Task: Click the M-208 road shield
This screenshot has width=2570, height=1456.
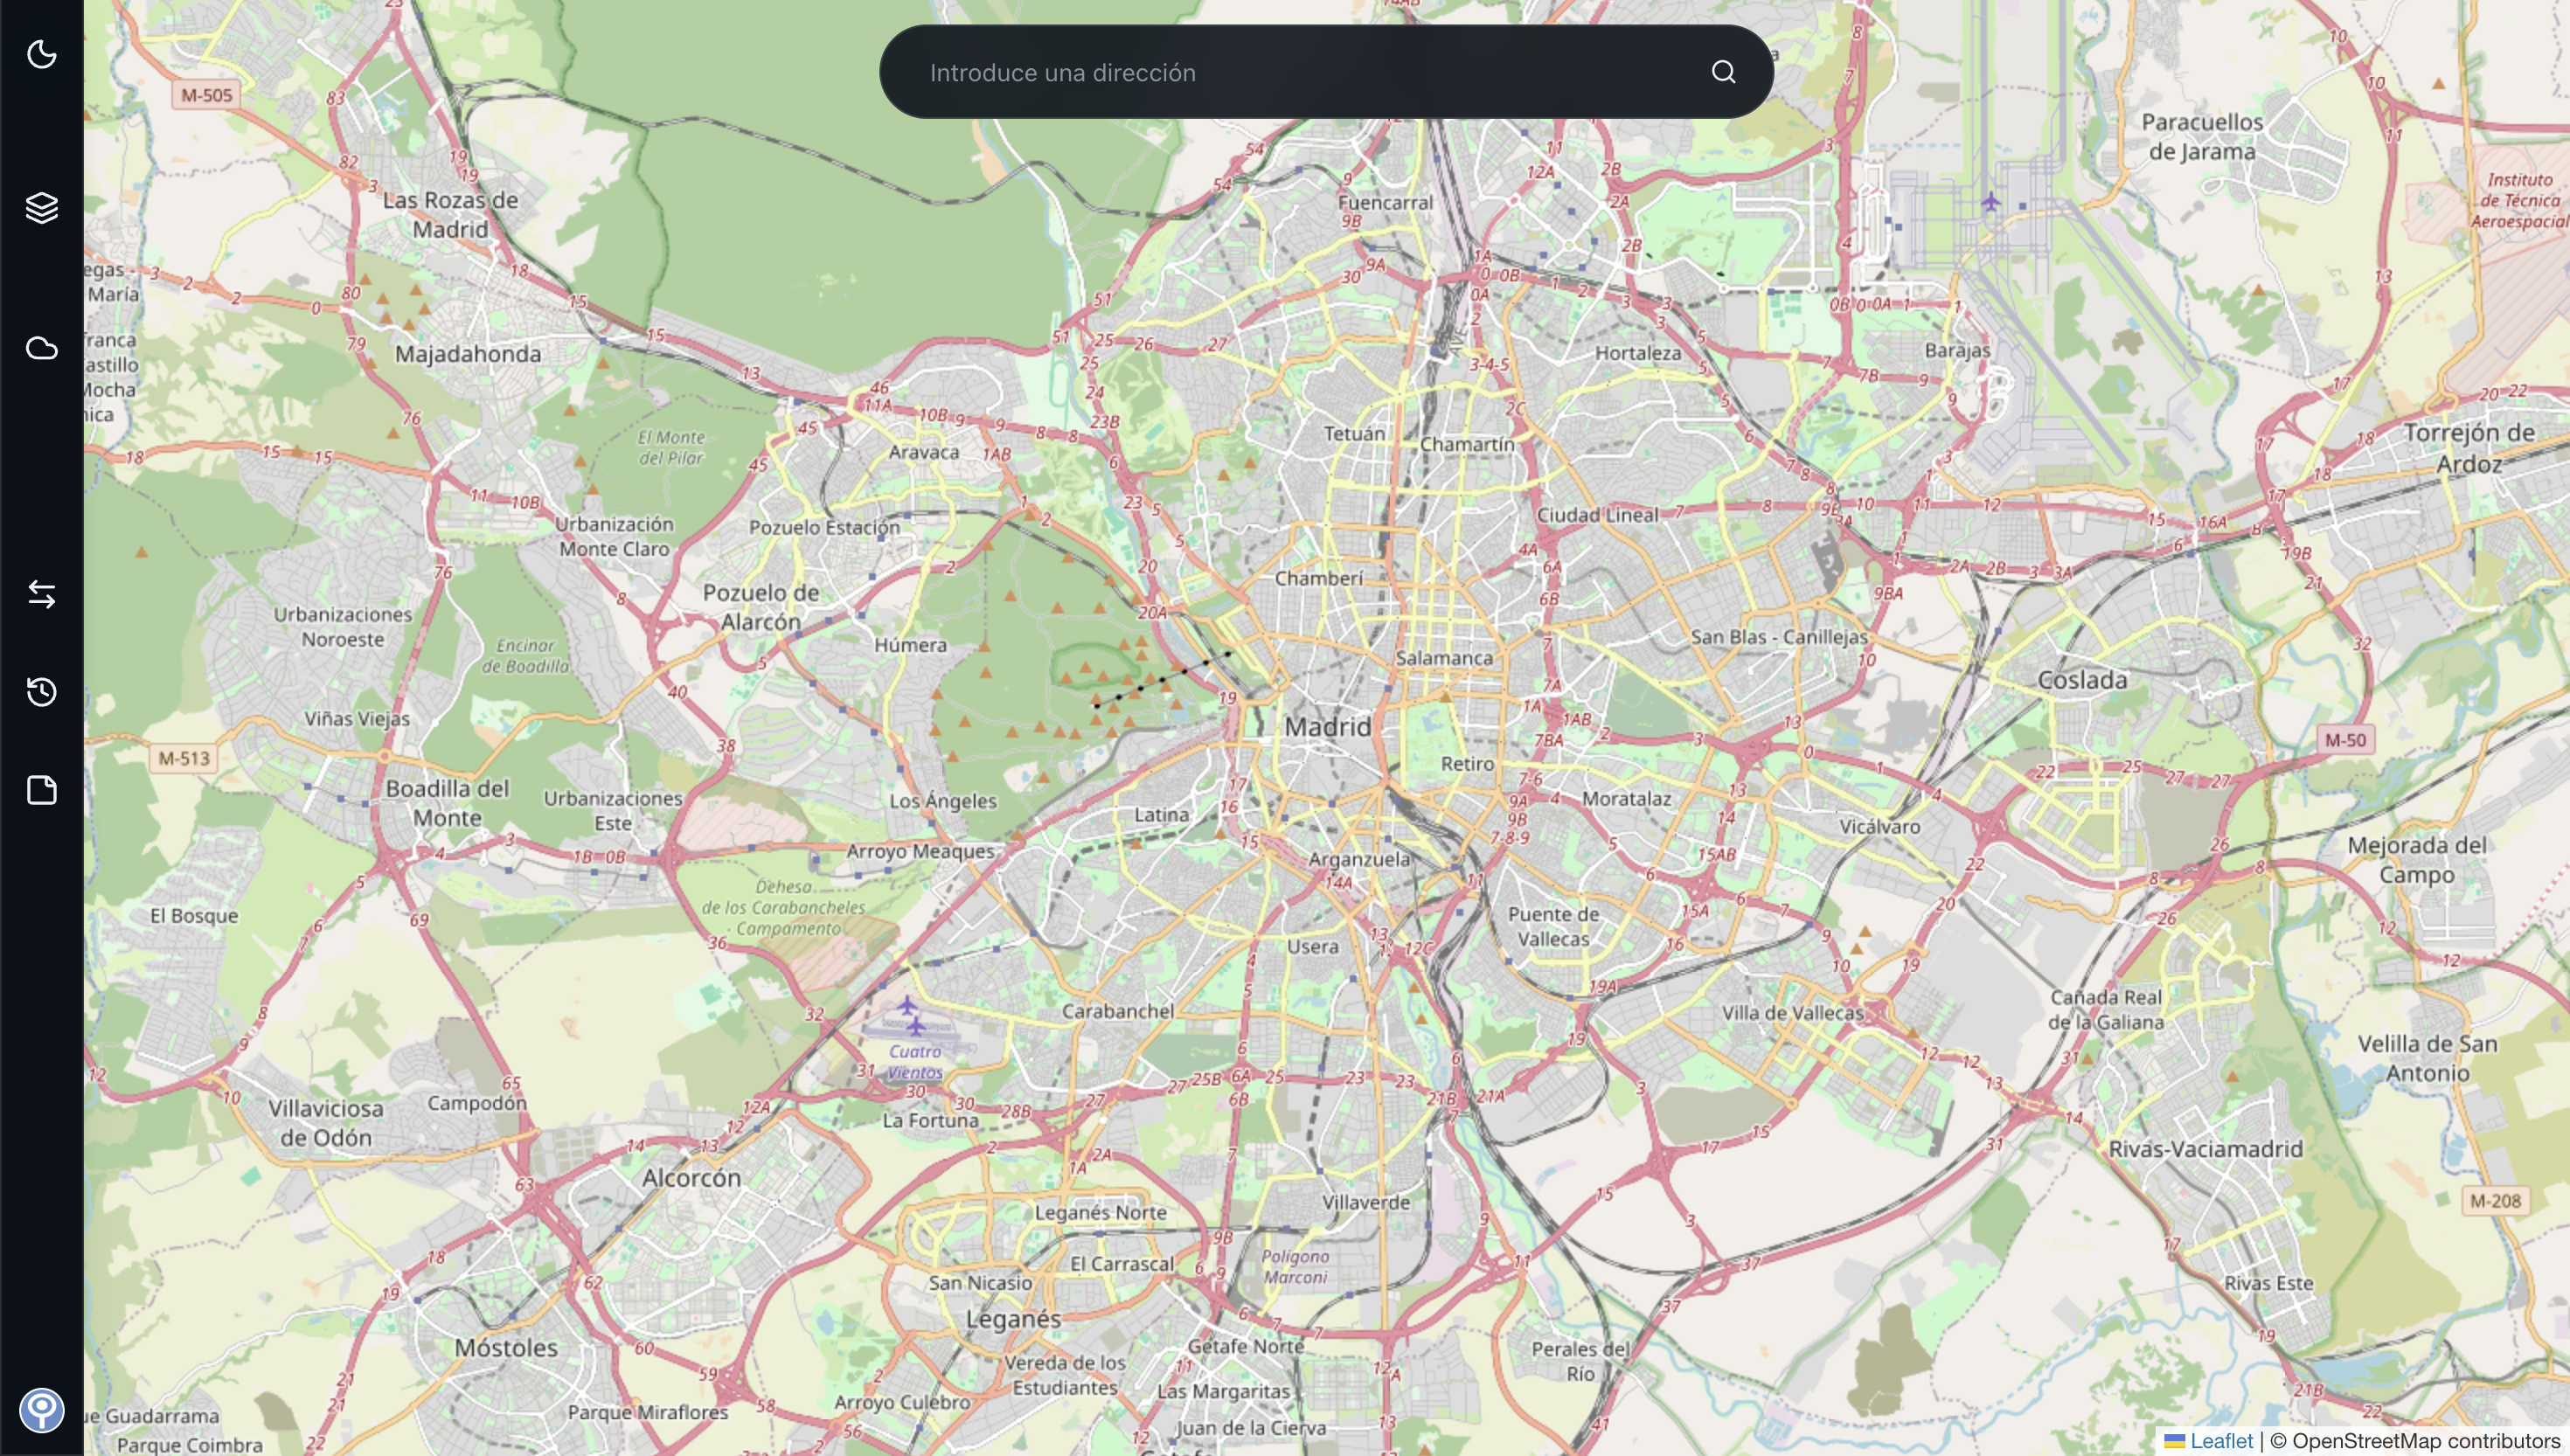Action: point(2495,1200)
